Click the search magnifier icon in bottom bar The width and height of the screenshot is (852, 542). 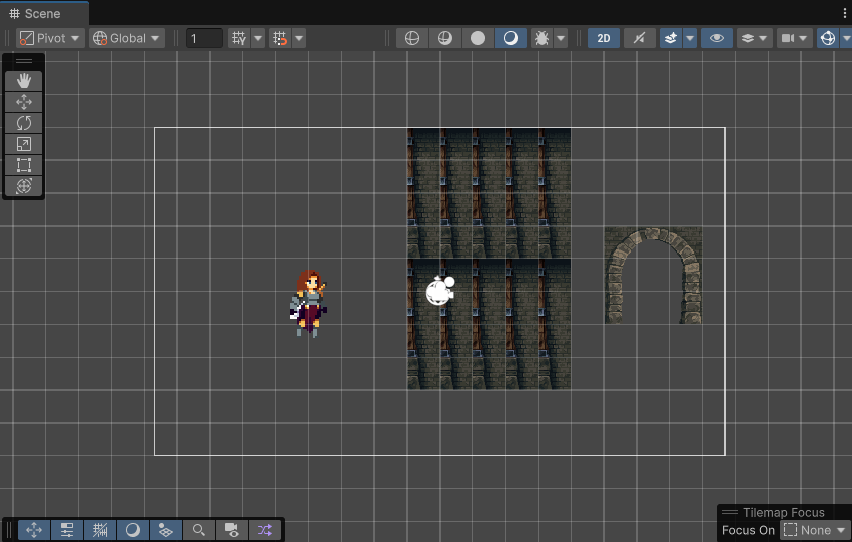(x=199, y=530)
